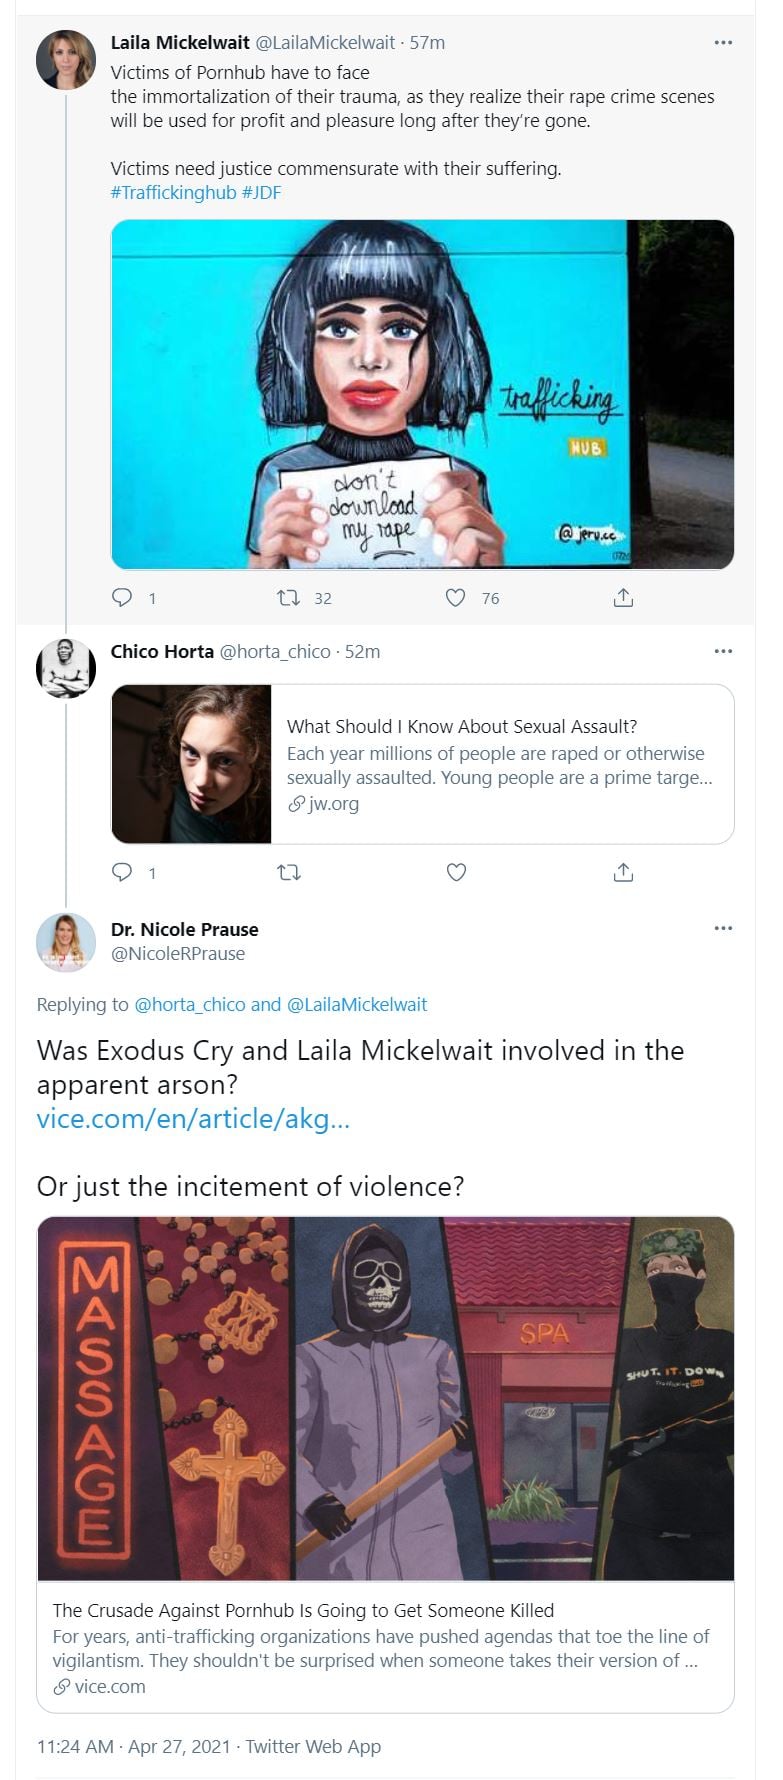Like Chico Horta's tweet

[456, 873]
